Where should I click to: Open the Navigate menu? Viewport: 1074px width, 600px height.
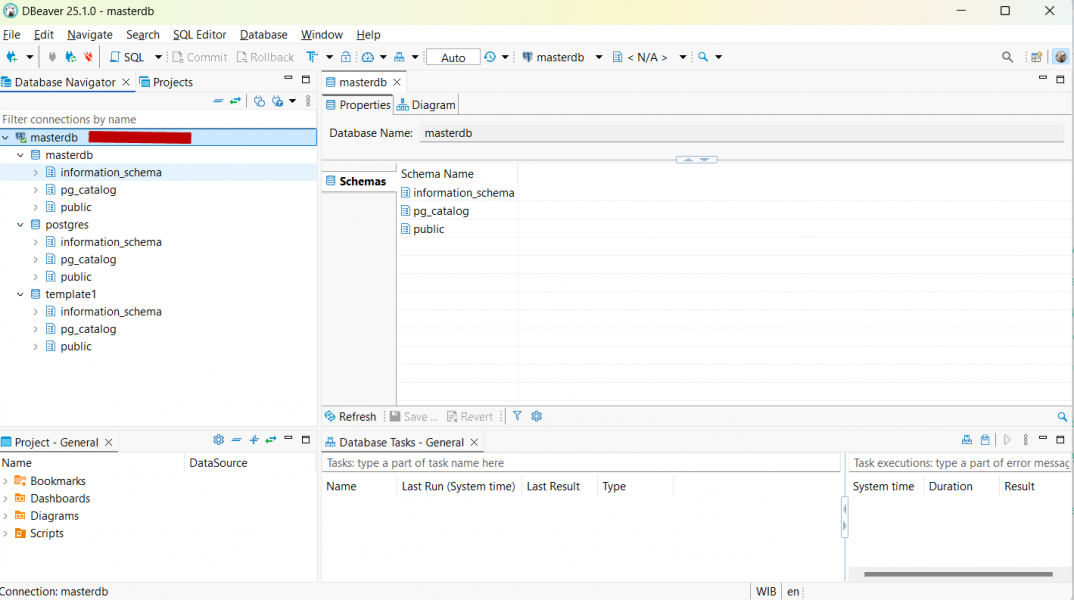coord(90,34)
